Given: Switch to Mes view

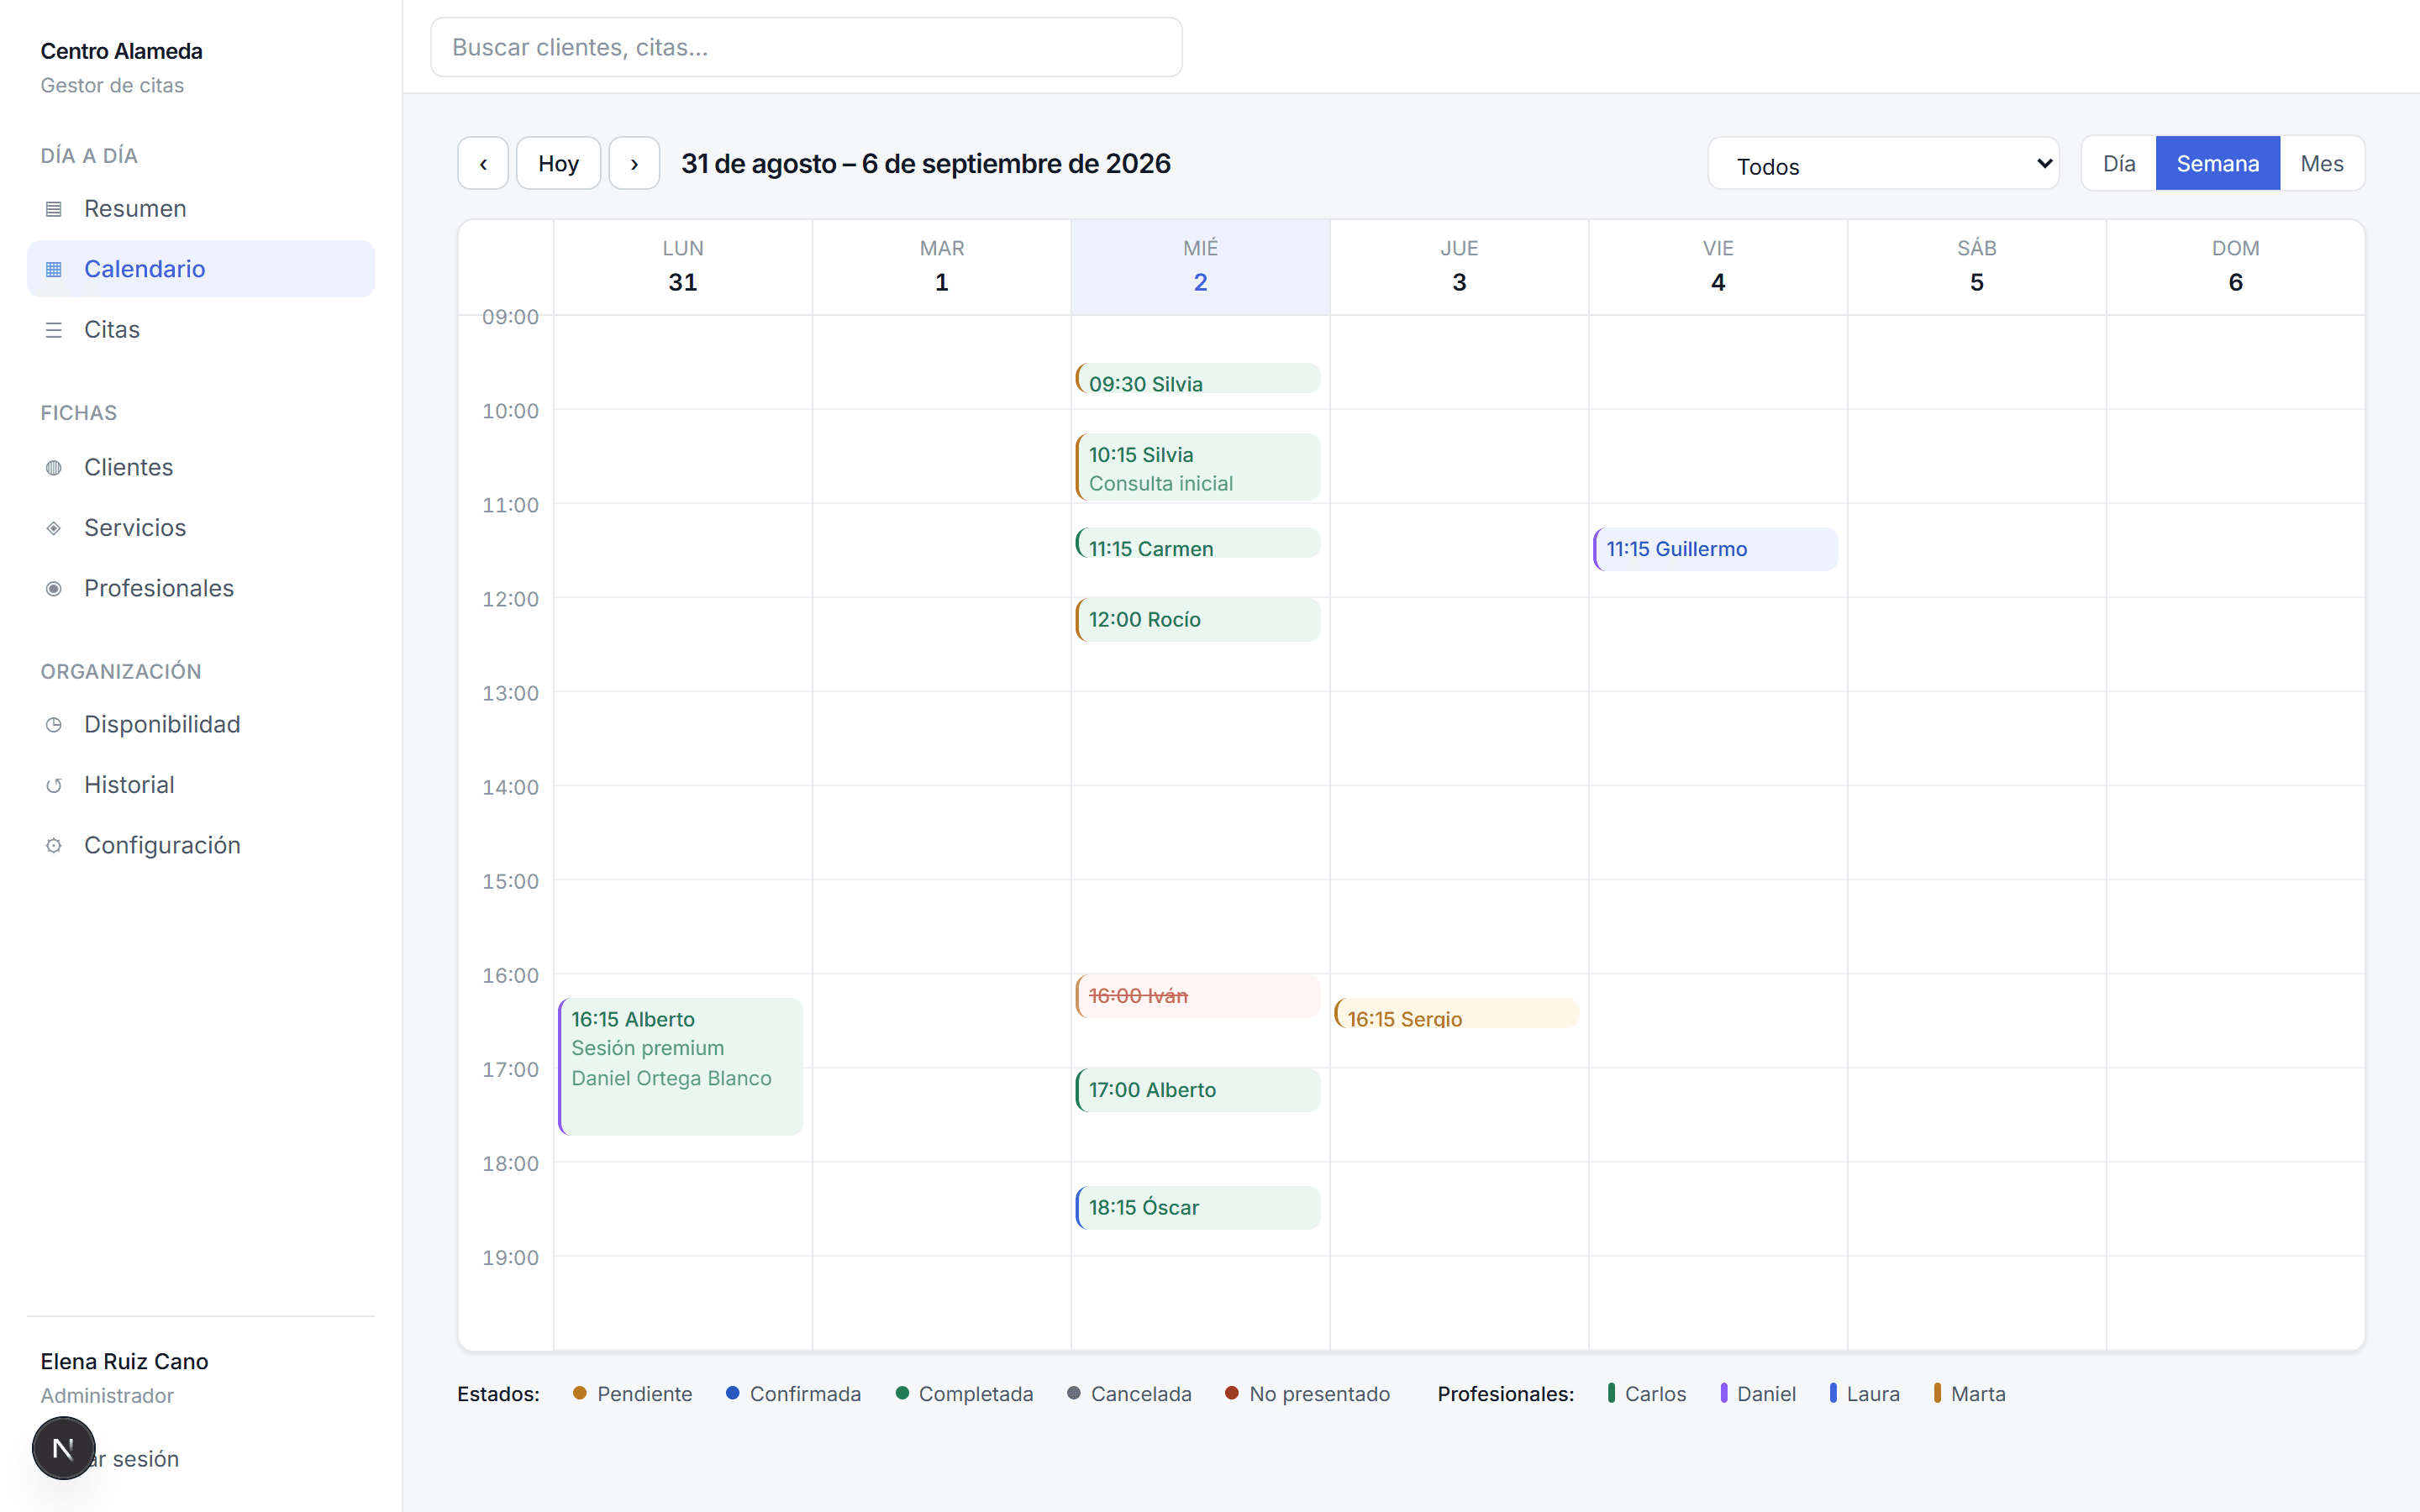Looking at the screenshot, I should [2322, 163].
